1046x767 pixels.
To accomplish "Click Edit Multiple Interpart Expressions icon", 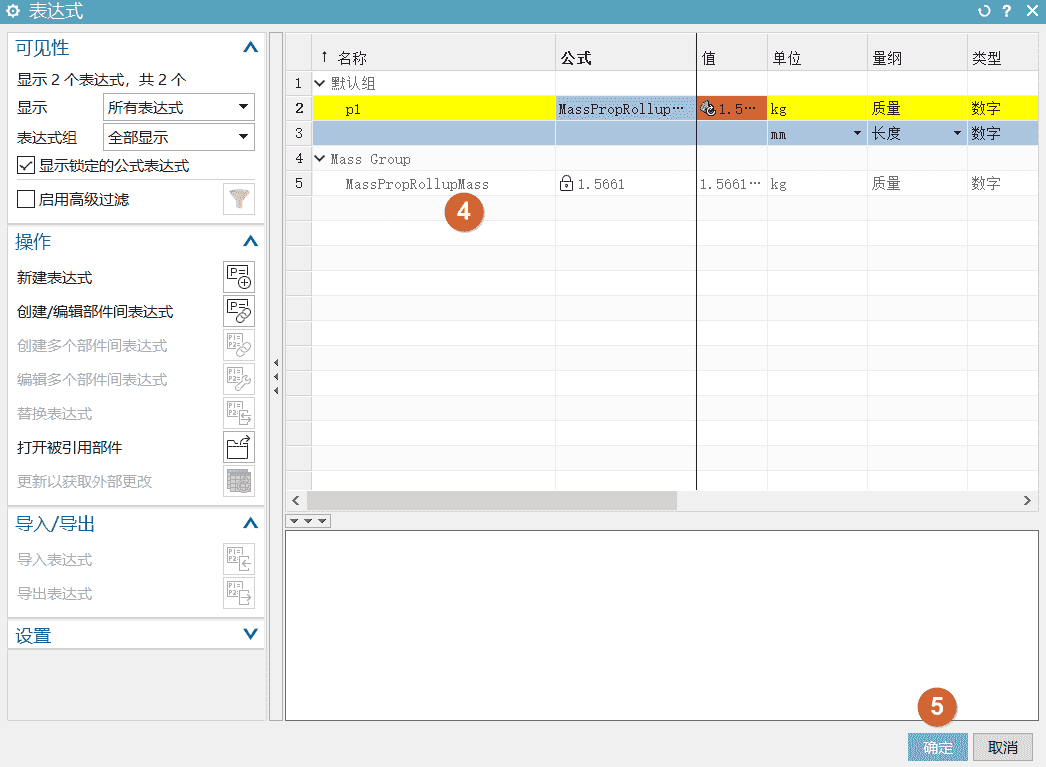I will 239,379.
